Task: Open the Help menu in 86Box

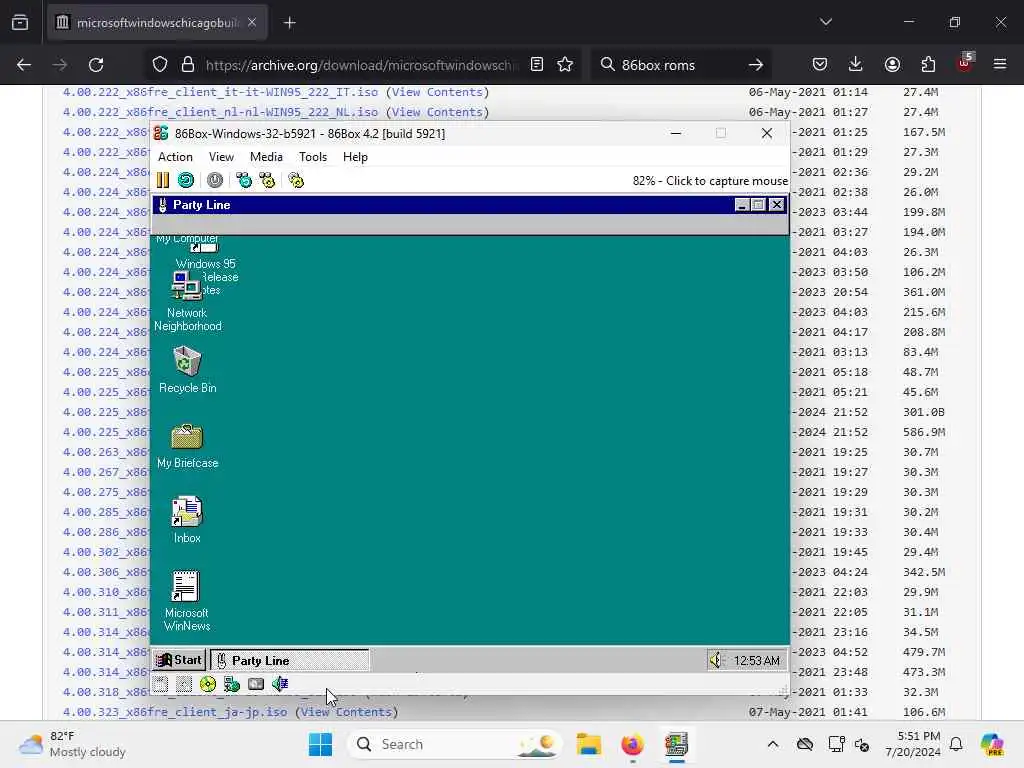Action: click(355, 157)
